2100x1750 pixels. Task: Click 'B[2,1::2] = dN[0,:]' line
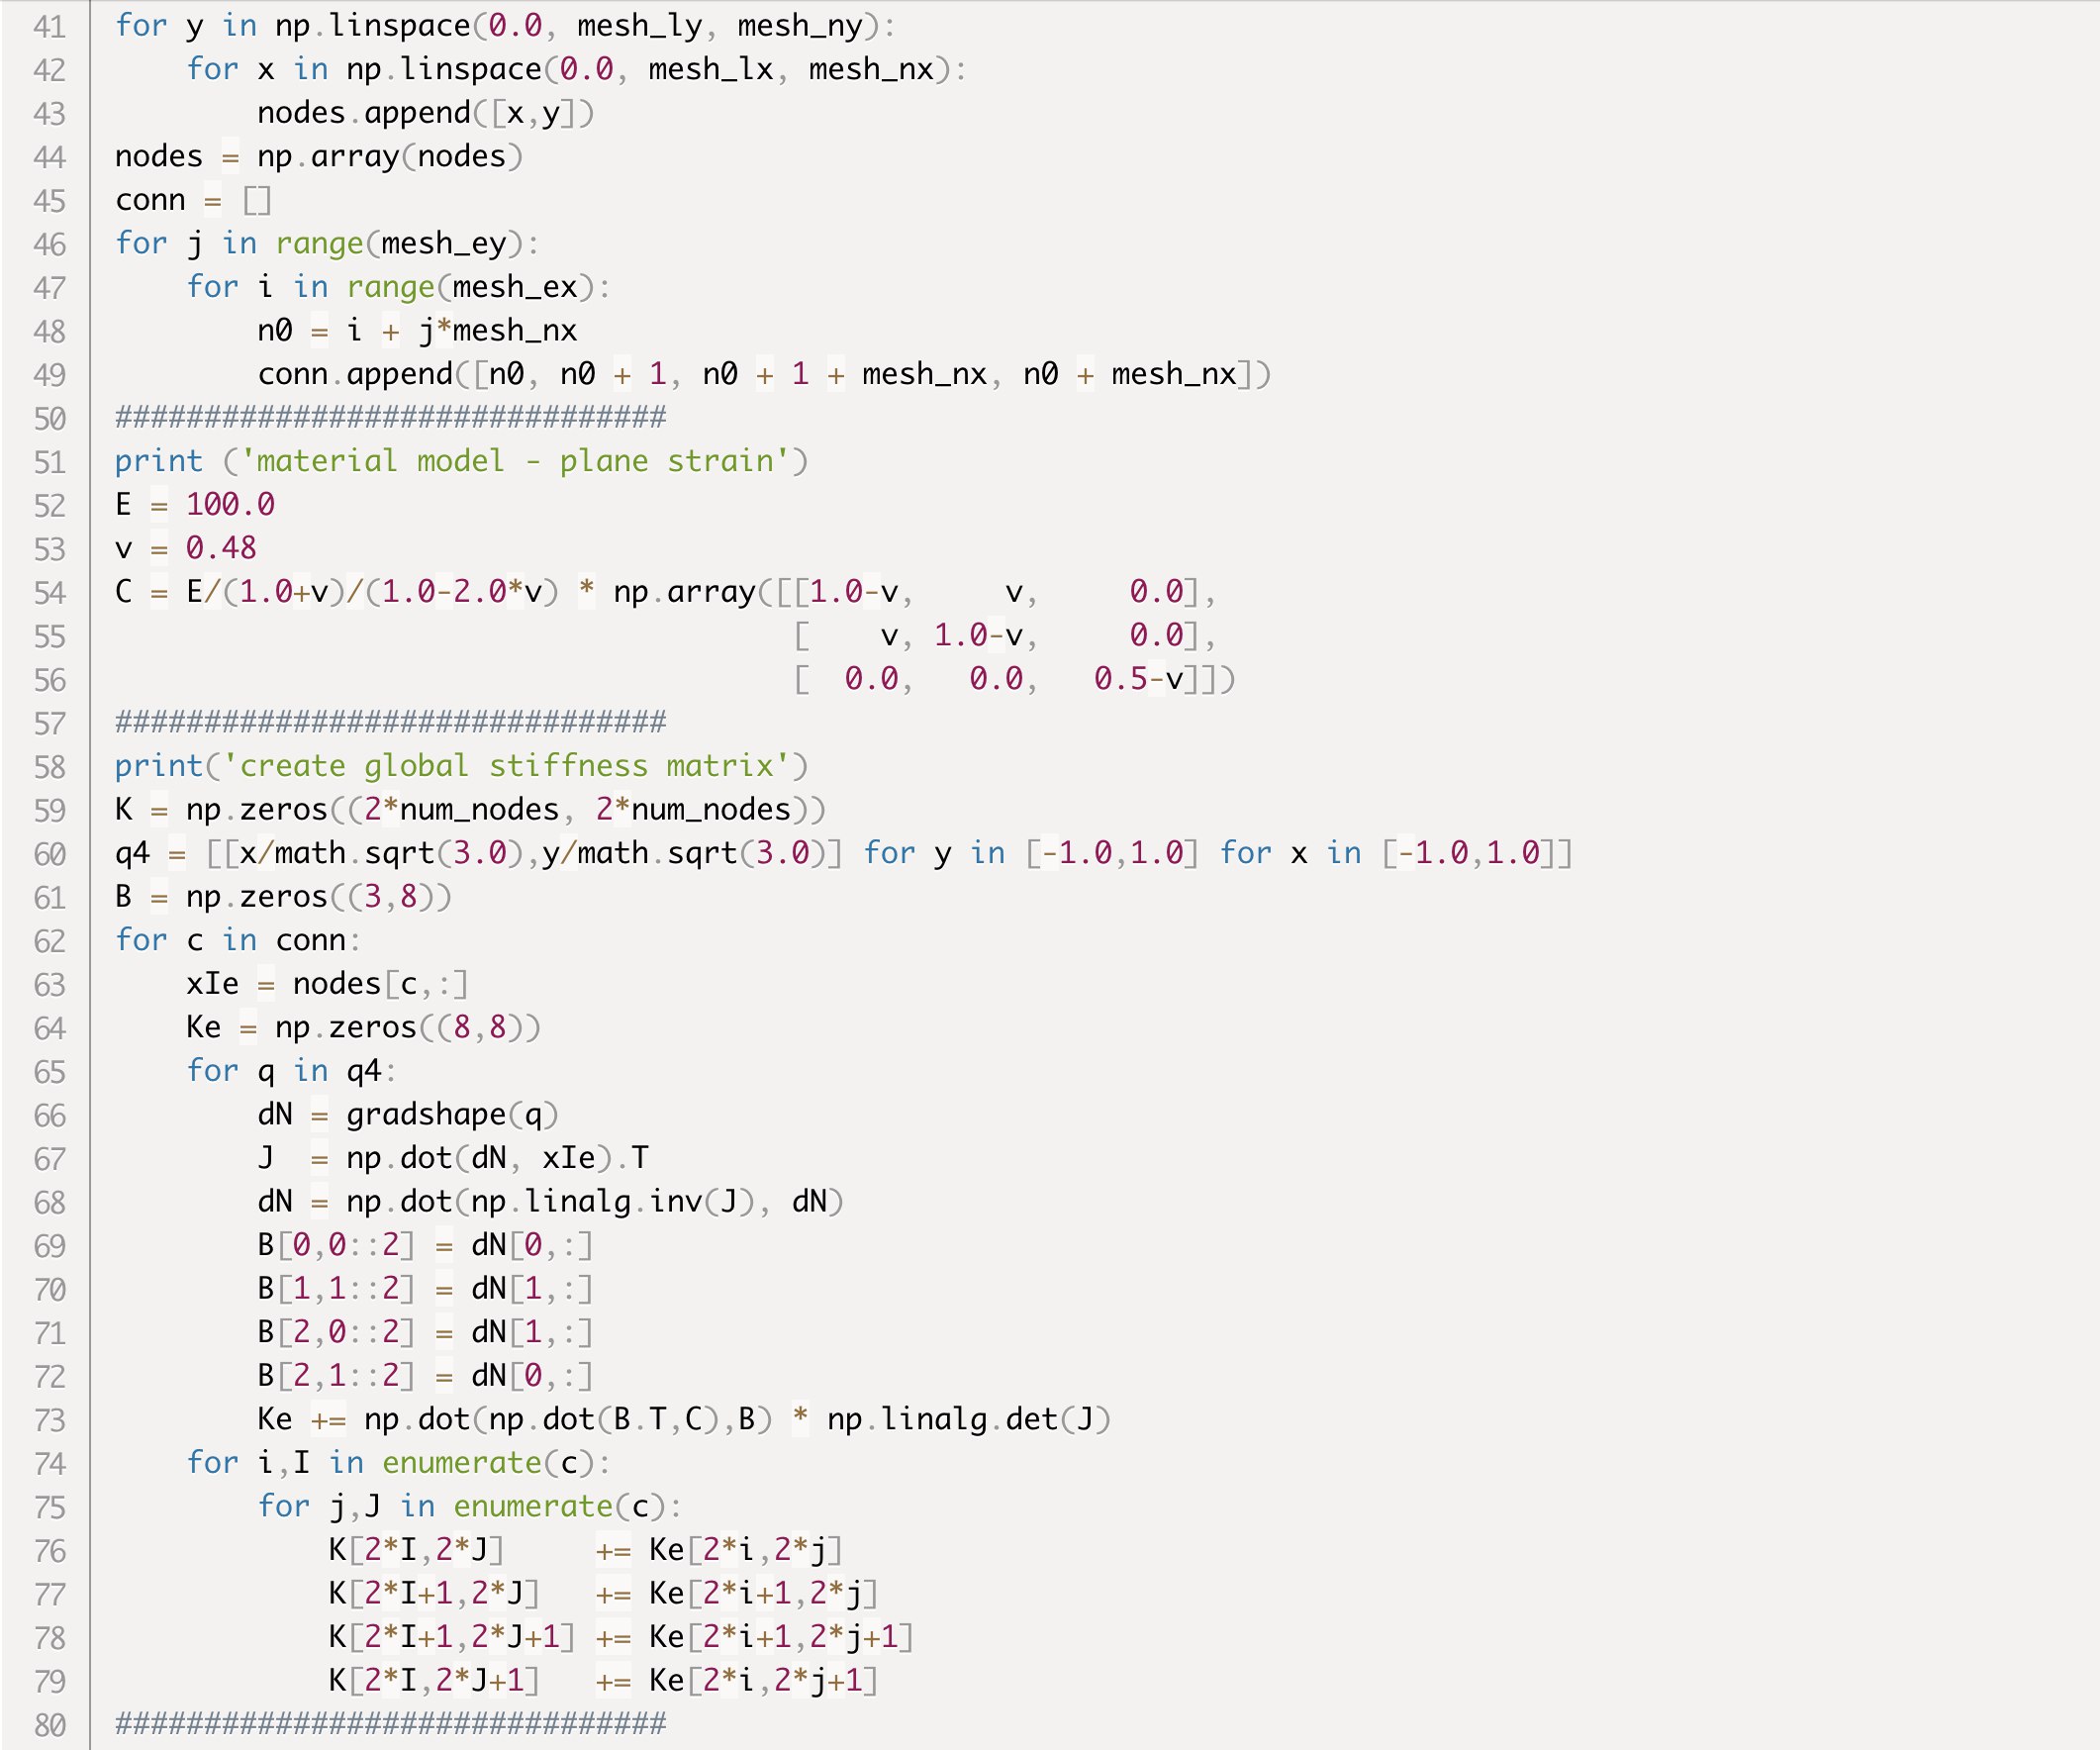(x=425, y=1376)
